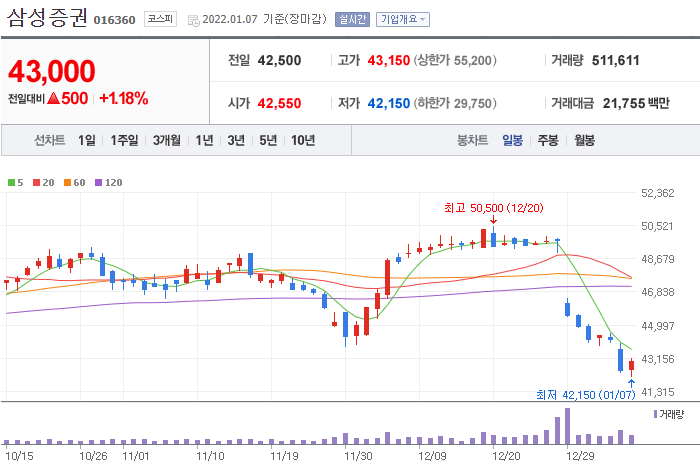Click the red up-triangle change icon

point(53,98)
